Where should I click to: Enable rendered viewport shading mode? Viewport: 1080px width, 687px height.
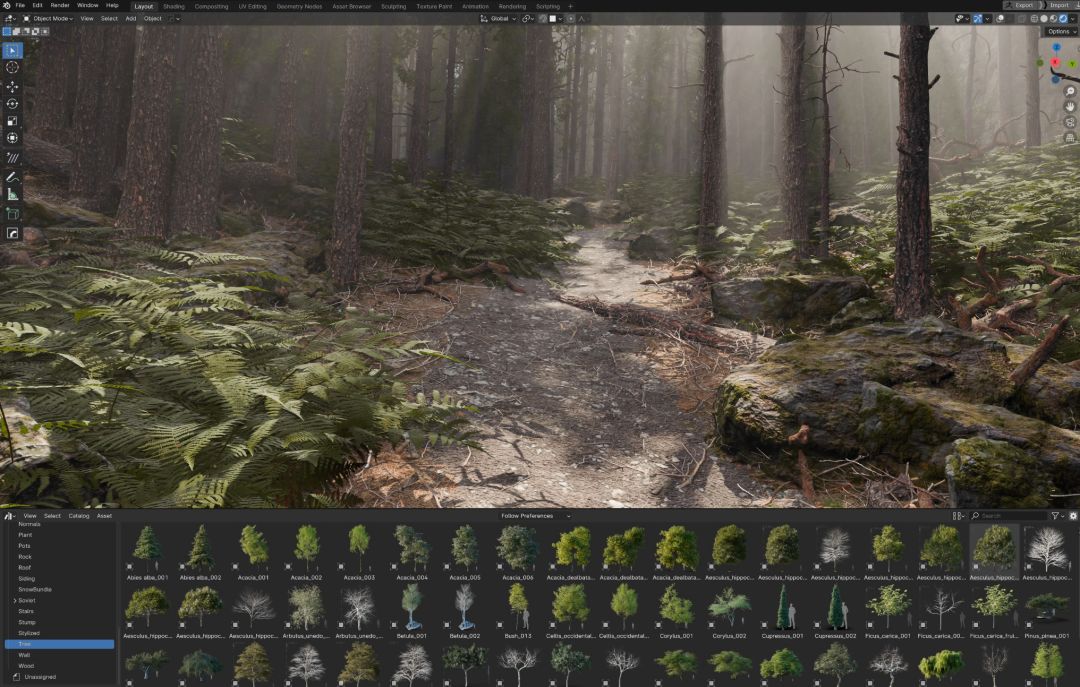(1062, 18)
